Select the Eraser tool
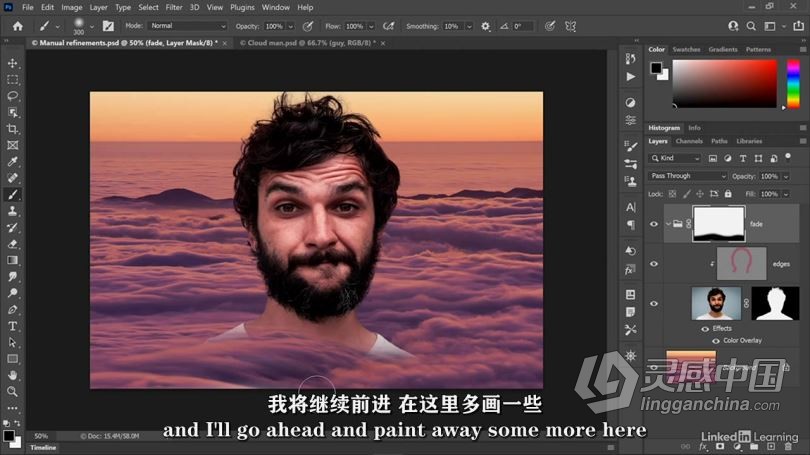The image size is (810, 455). (12, 244)
